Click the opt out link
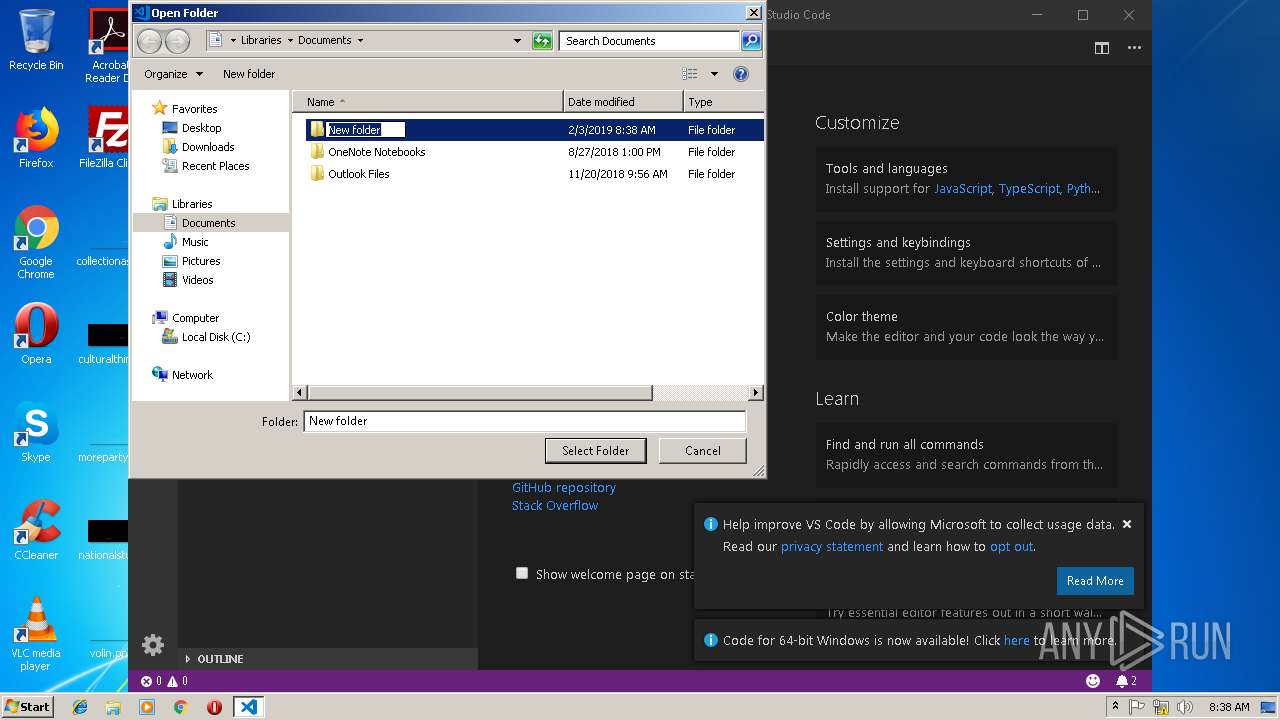Screen dimensions: 1280x720 pyautogui.click(x=1011, y=547)
